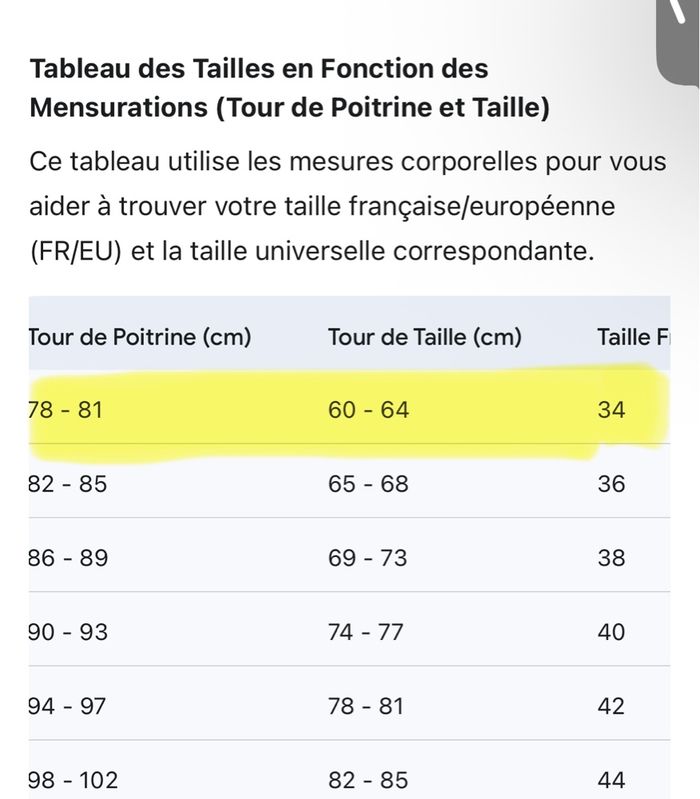Click the "Tour de Taille (cm)" column header

(425, 337)
